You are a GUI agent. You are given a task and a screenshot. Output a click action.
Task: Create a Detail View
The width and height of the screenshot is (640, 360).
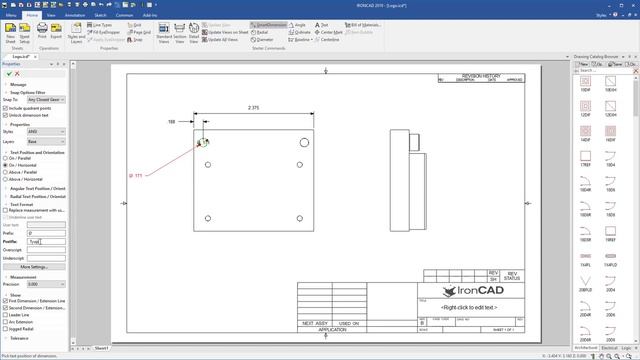pyautogui.click(x=194, y=33)
